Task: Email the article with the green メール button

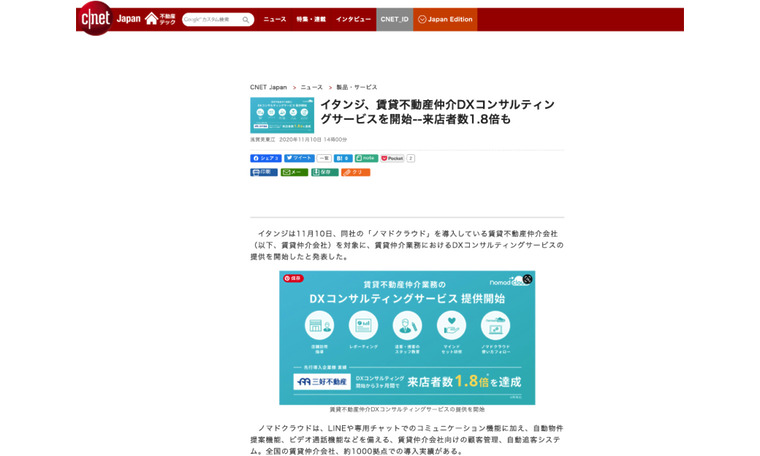Action: pos(294,172)
